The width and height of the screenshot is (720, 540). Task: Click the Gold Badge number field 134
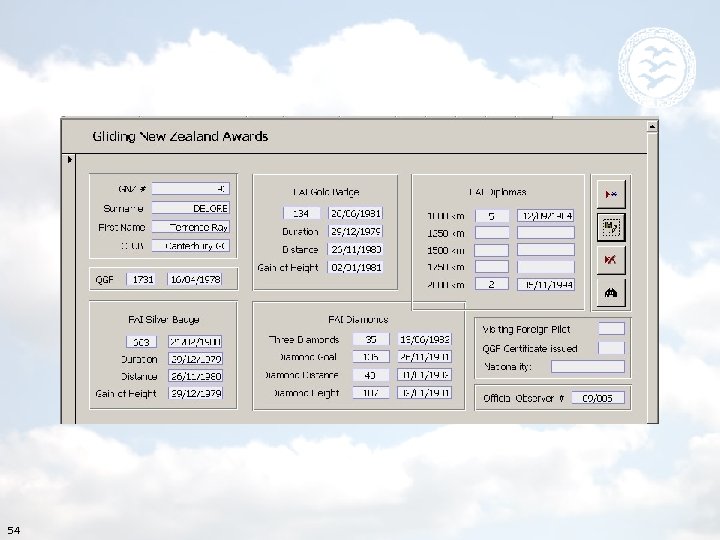301,213
